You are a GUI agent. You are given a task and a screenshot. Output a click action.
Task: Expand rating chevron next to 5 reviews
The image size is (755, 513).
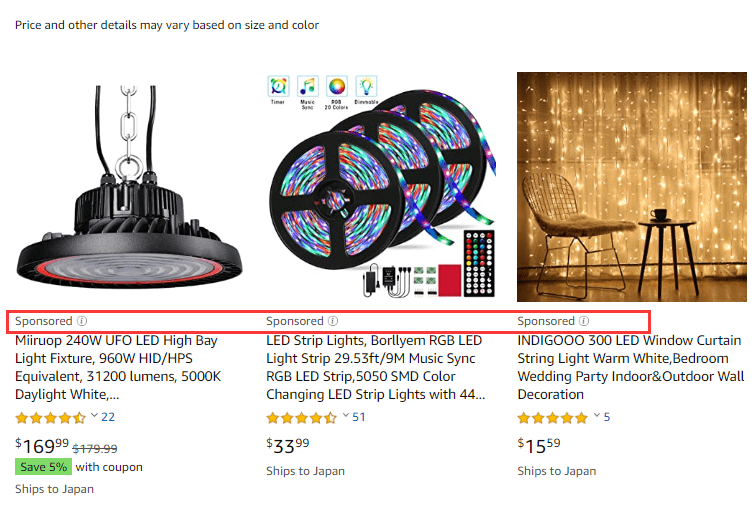tap(597, 415)
